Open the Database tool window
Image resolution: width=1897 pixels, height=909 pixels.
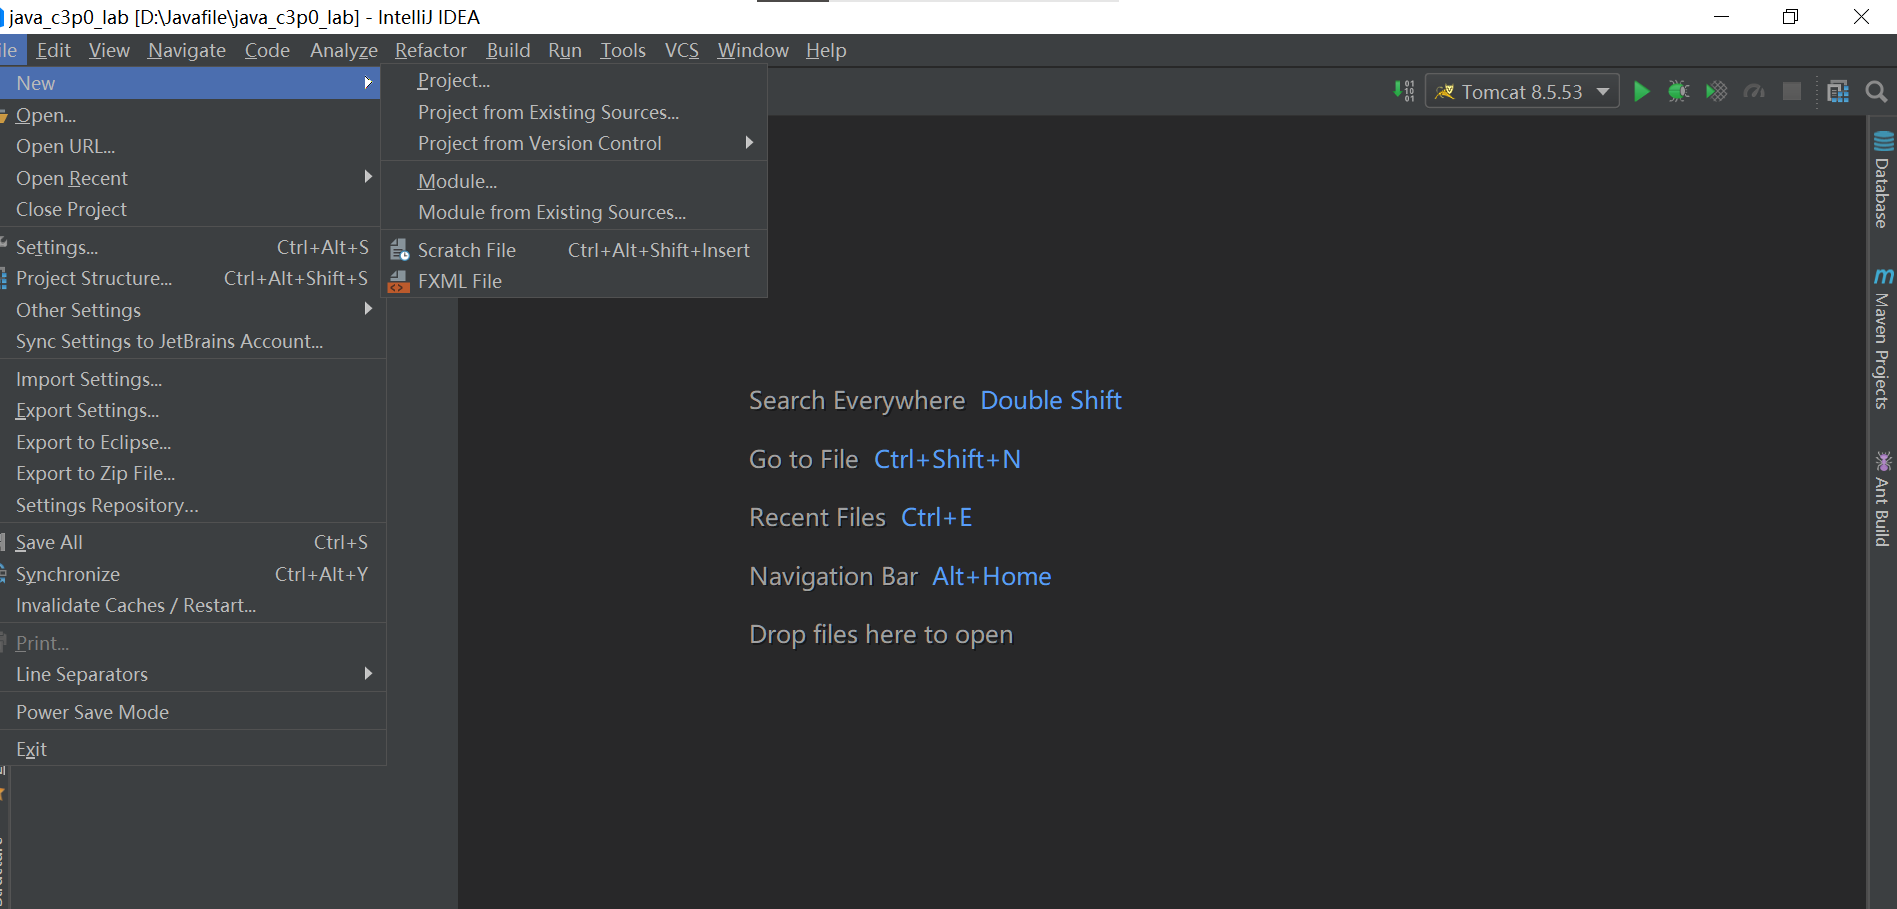coord(1884,180)
